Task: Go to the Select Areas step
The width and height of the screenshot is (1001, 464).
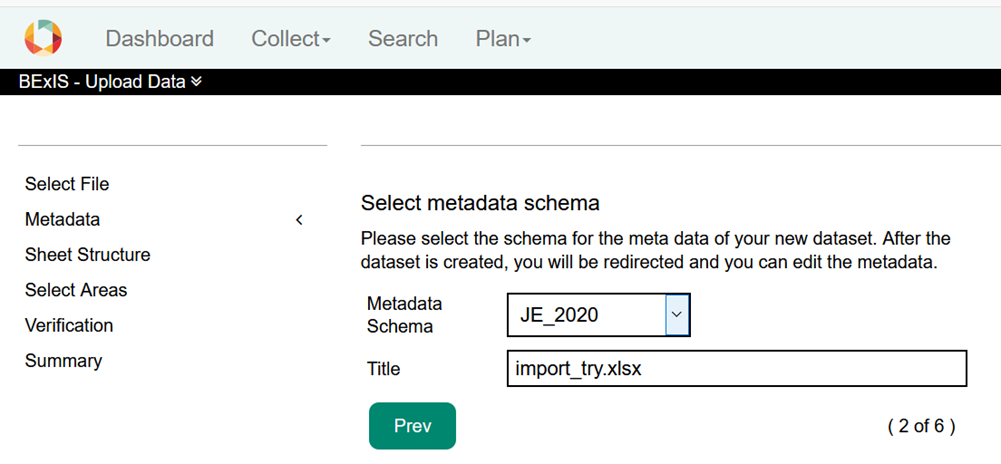Action: point(76,290)
